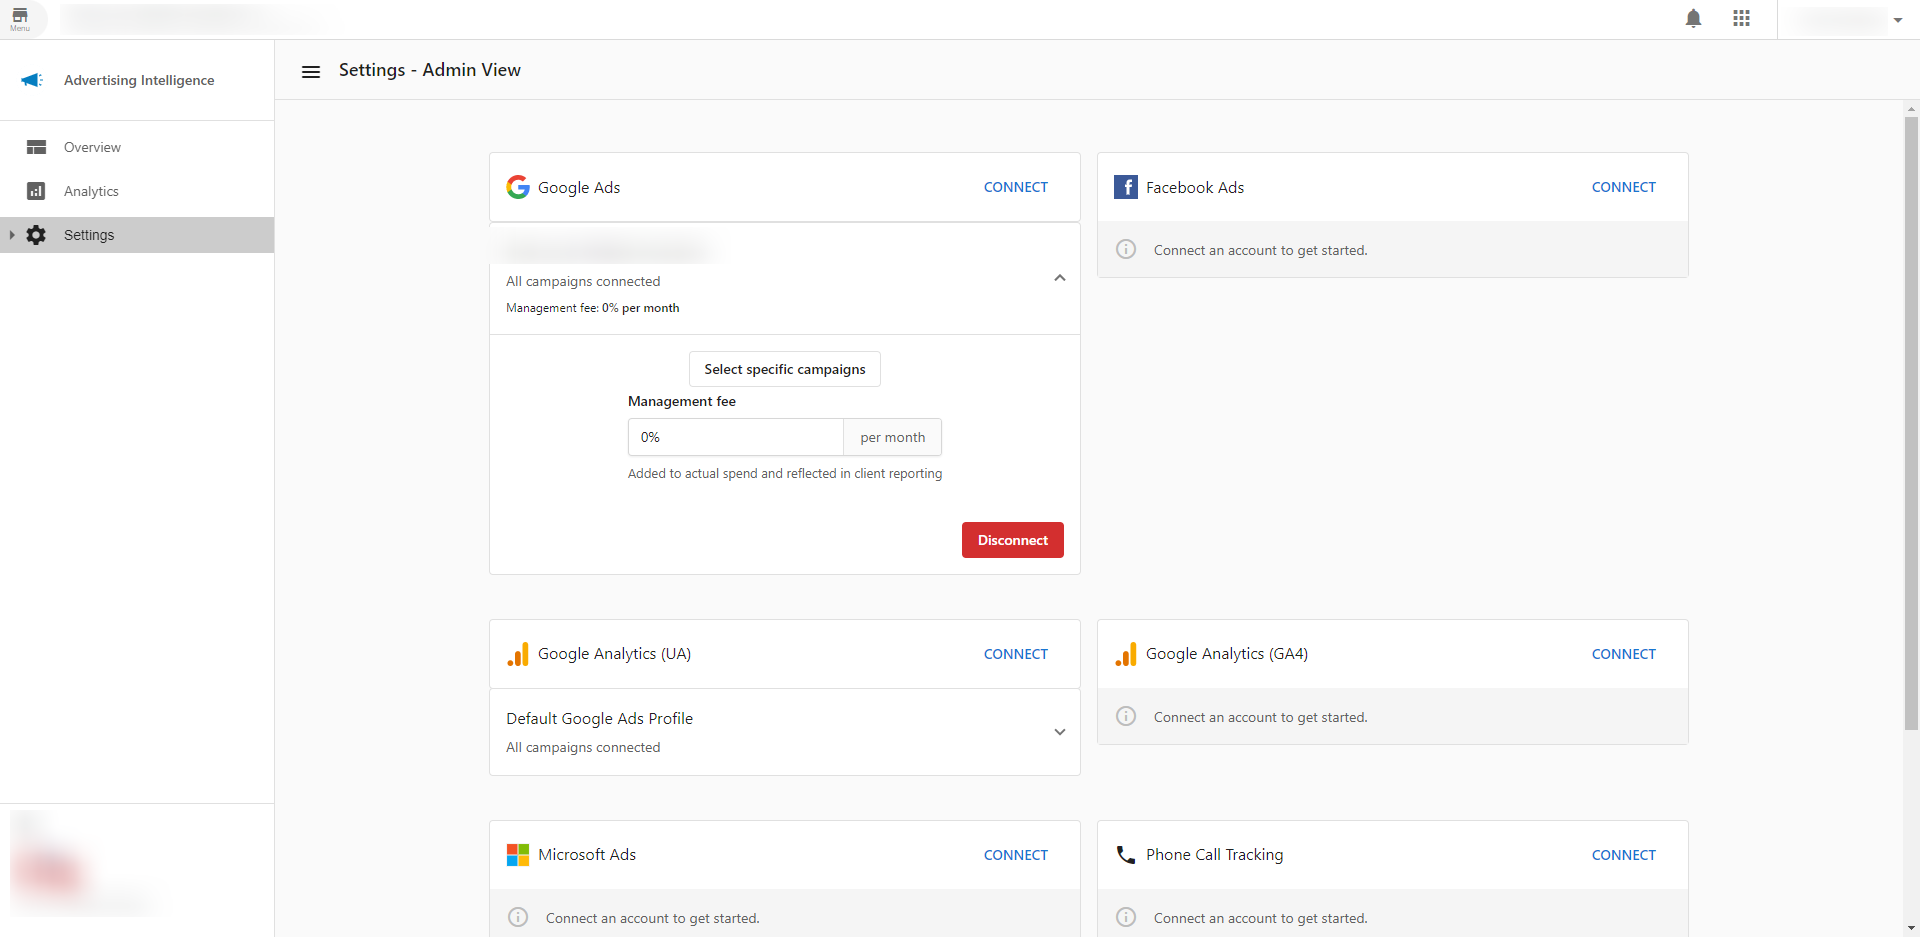Image resolution: width=1920 pixels, height=937 pixels.
Task: Open Overview in the sidebar
Action: [x=92, y=147]
